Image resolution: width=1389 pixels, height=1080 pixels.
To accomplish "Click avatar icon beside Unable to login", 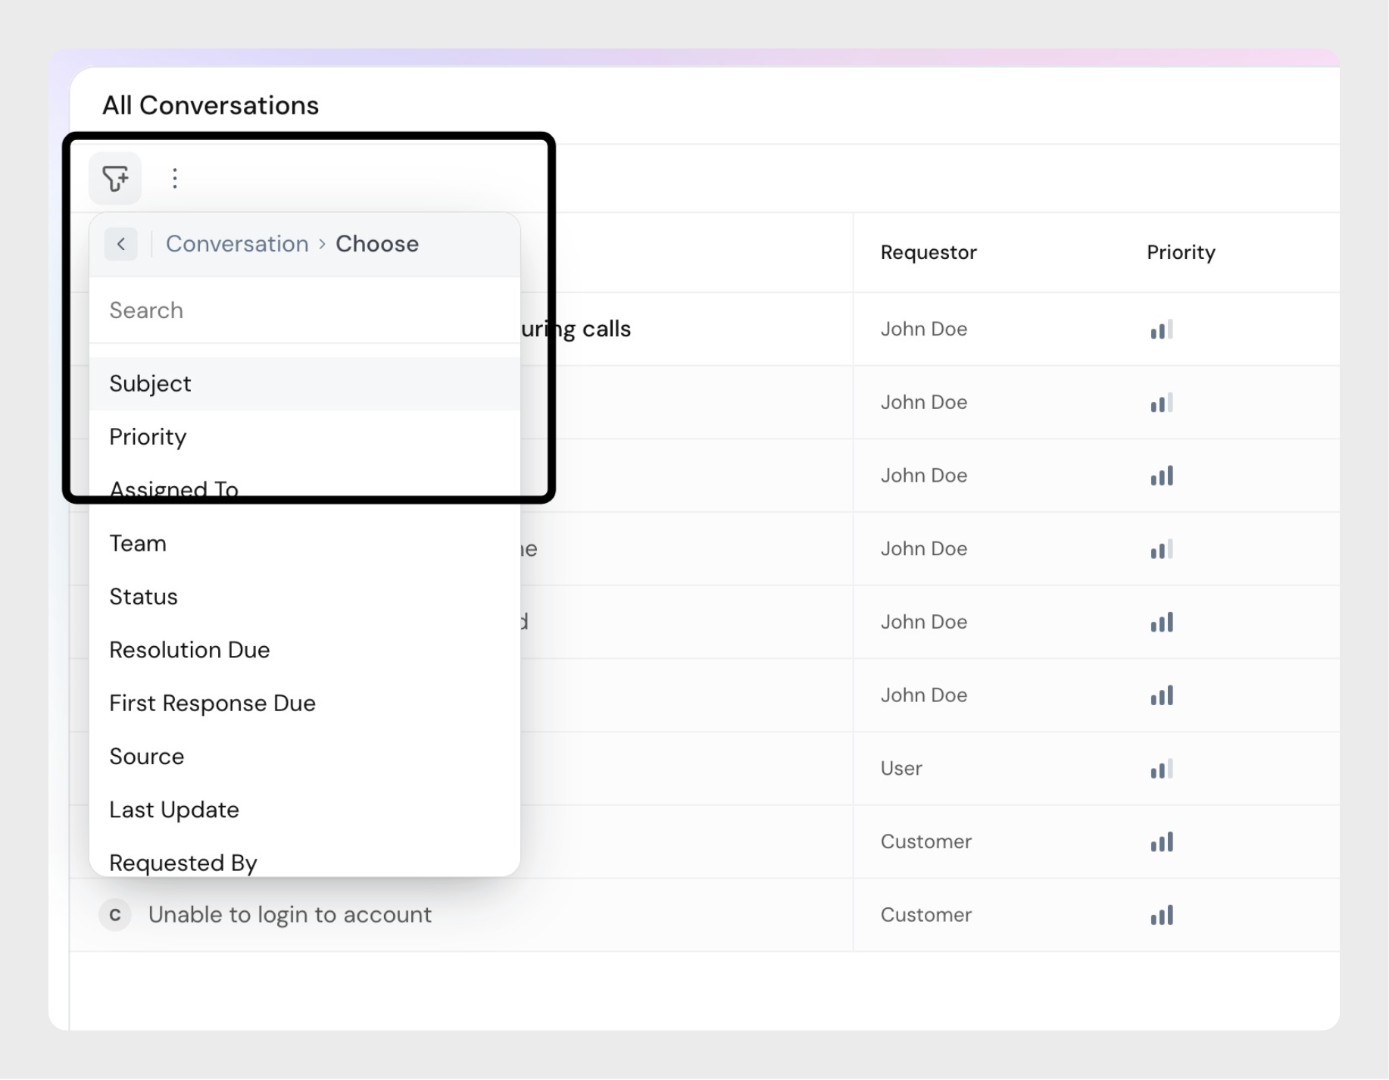I will pos(115,915).
